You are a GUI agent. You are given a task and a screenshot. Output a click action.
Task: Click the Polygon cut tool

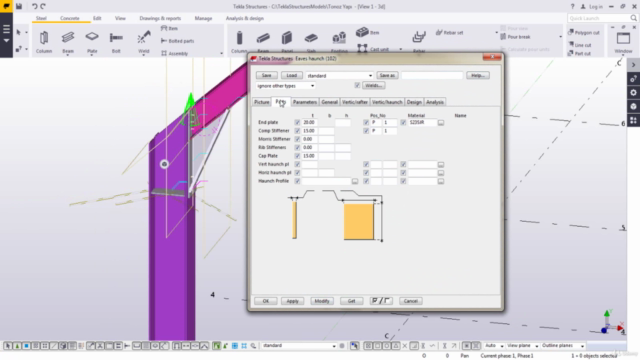[x=584, y=33]
